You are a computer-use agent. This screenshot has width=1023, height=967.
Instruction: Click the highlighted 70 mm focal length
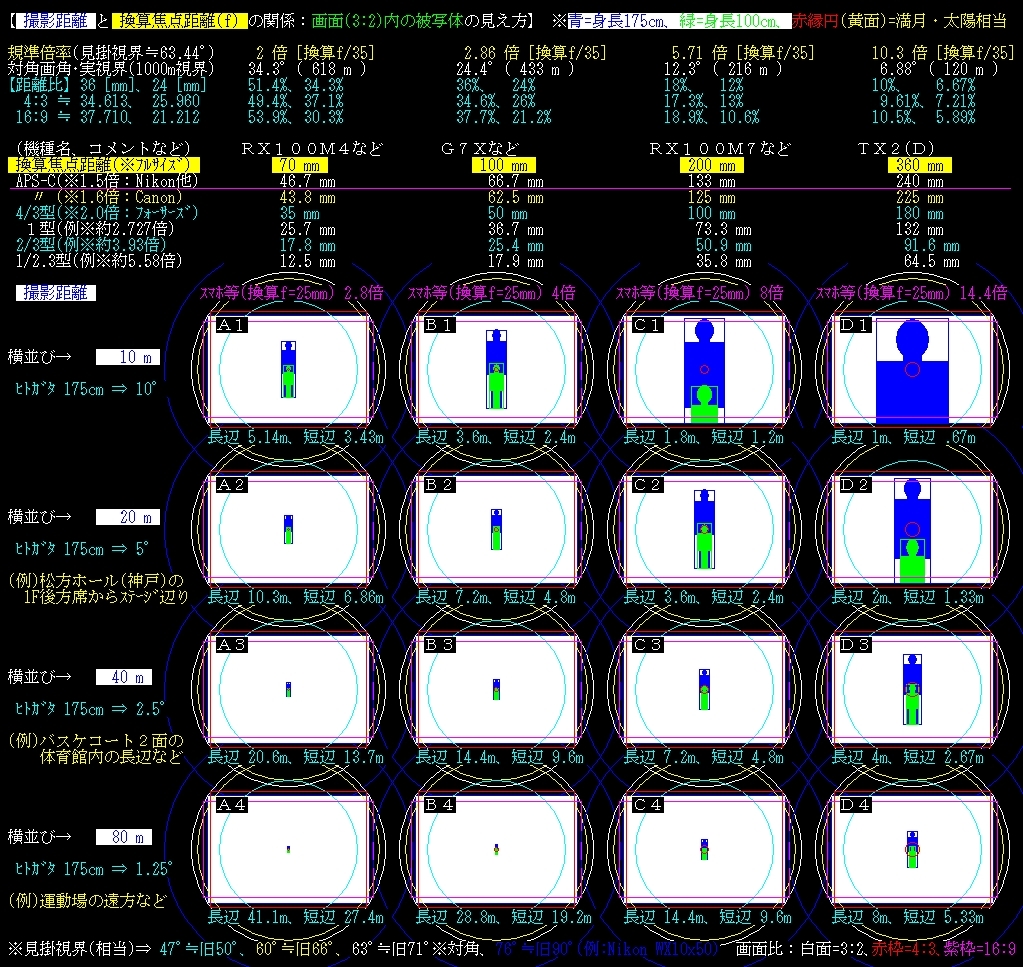coord(299,165)
